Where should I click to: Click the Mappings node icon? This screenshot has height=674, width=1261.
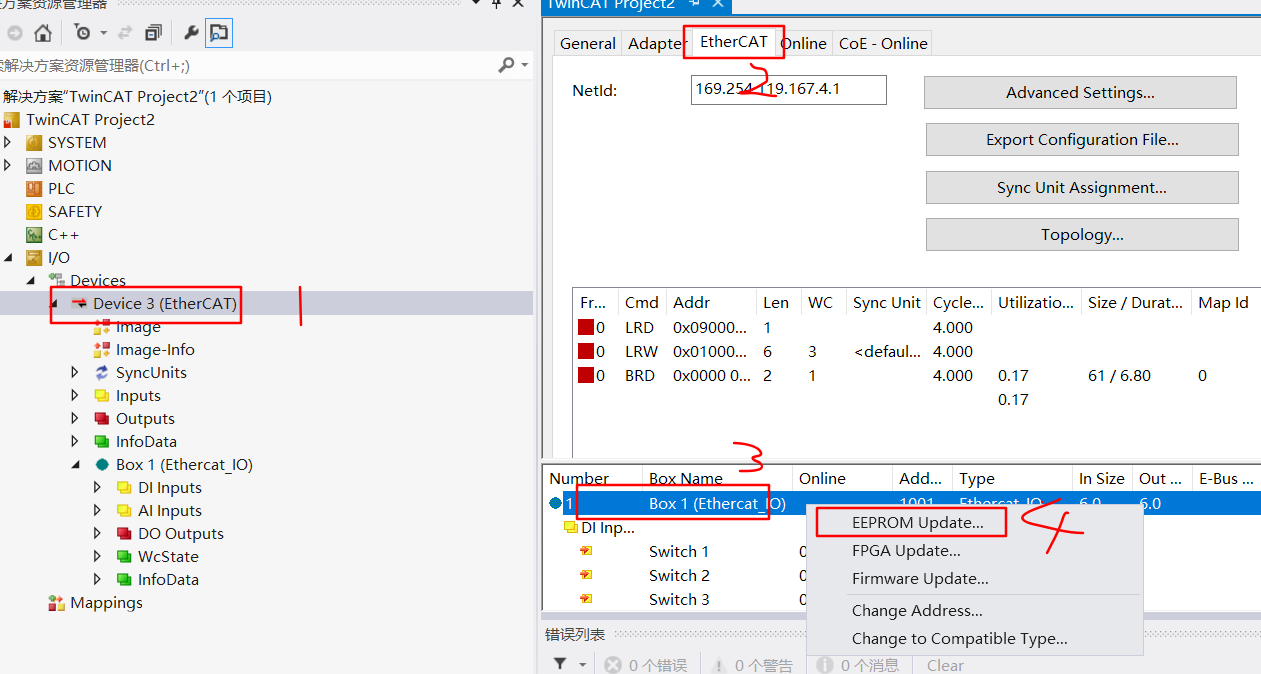57,603
